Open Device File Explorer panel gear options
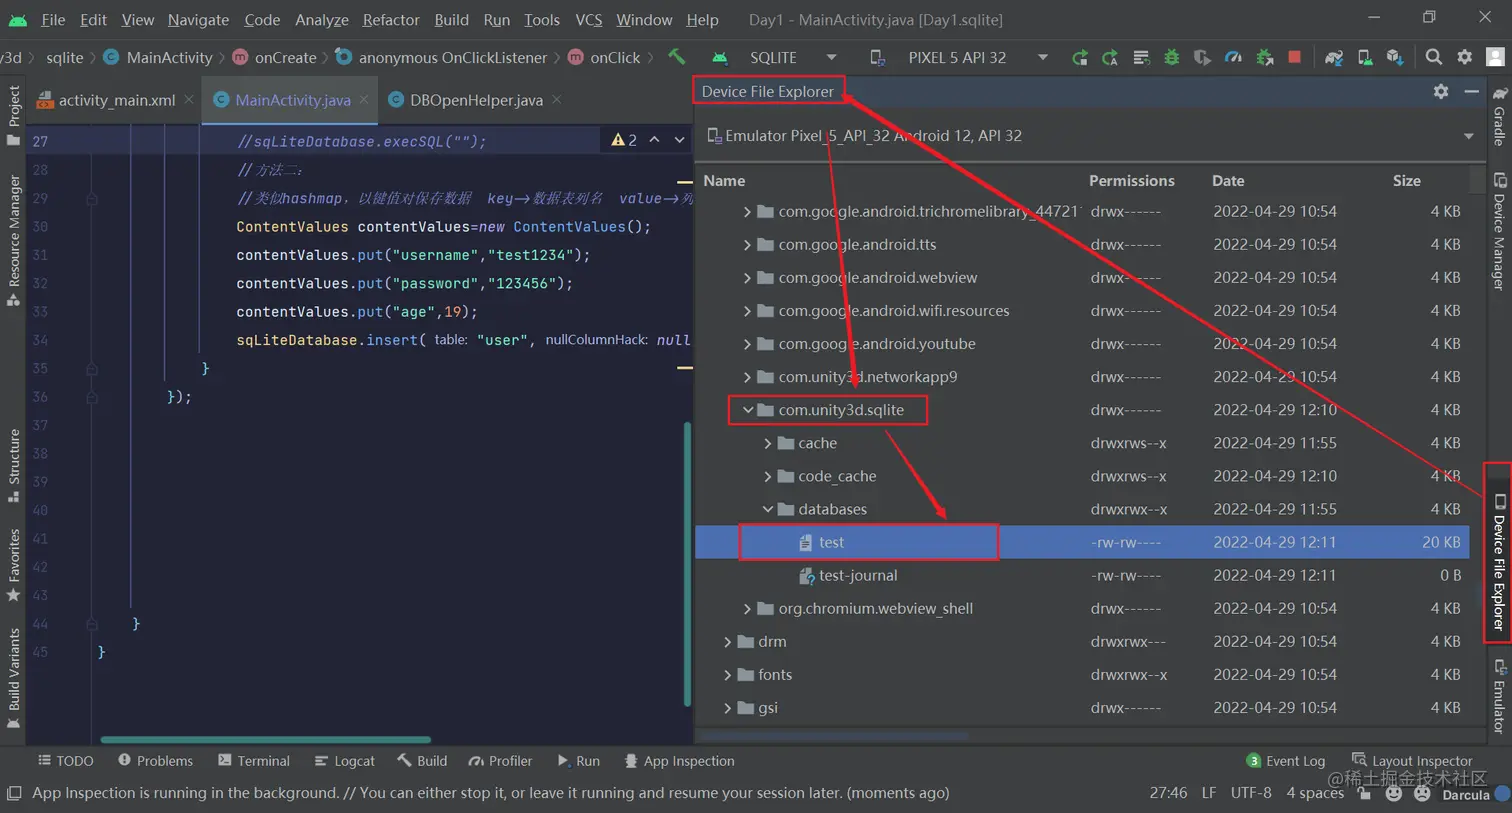 click(x=1441, y=91)
